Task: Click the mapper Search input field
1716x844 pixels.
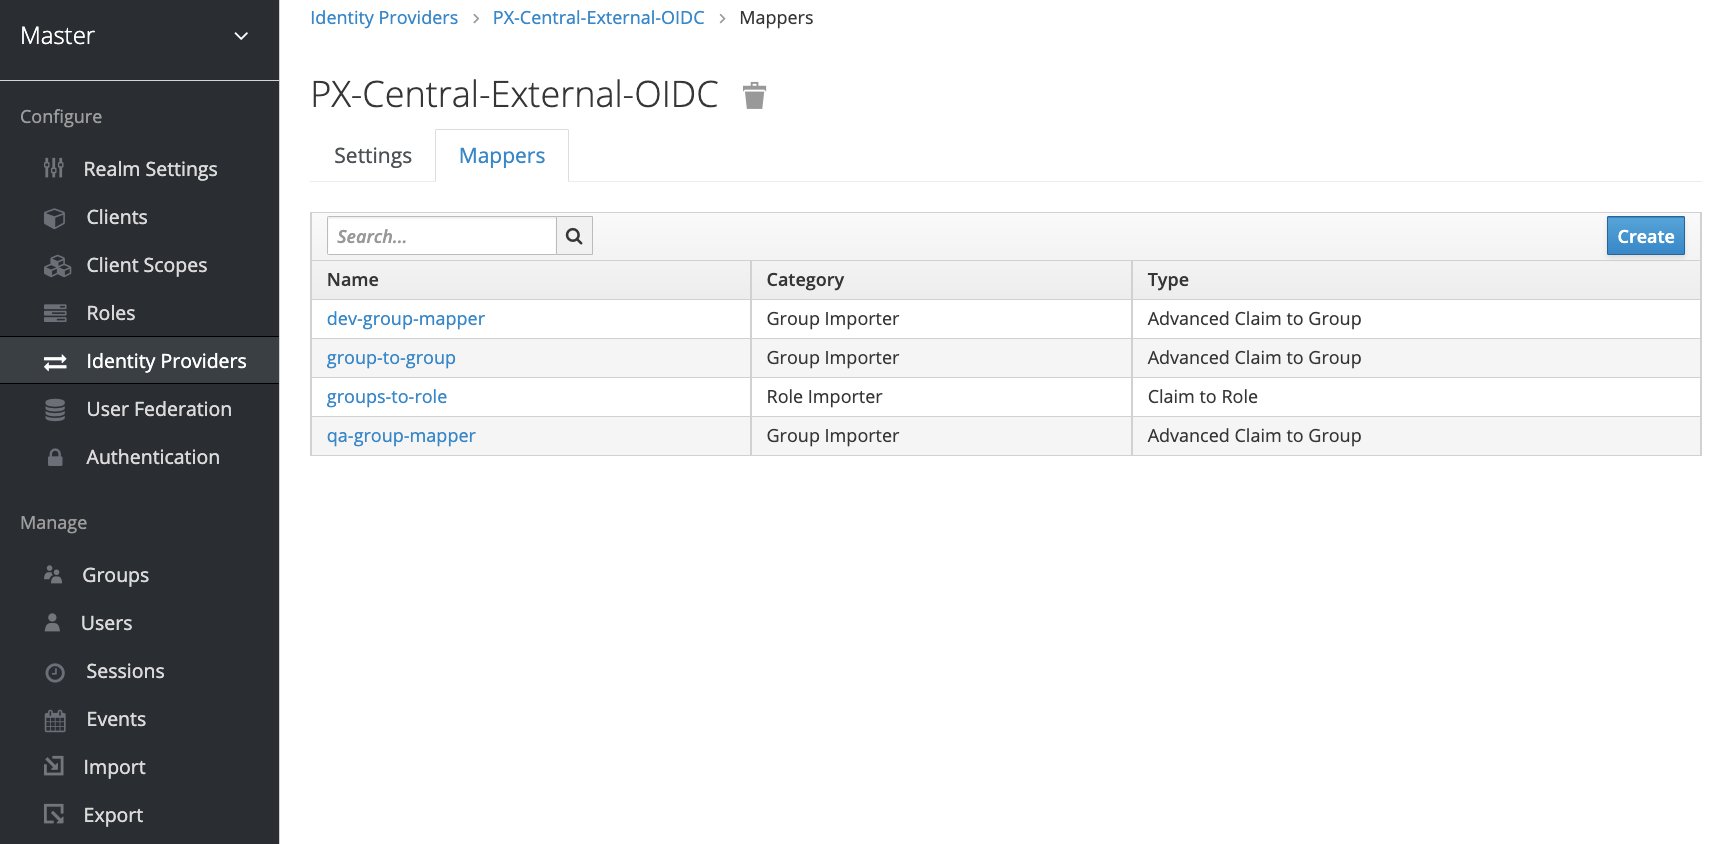Action: [441, 236]
